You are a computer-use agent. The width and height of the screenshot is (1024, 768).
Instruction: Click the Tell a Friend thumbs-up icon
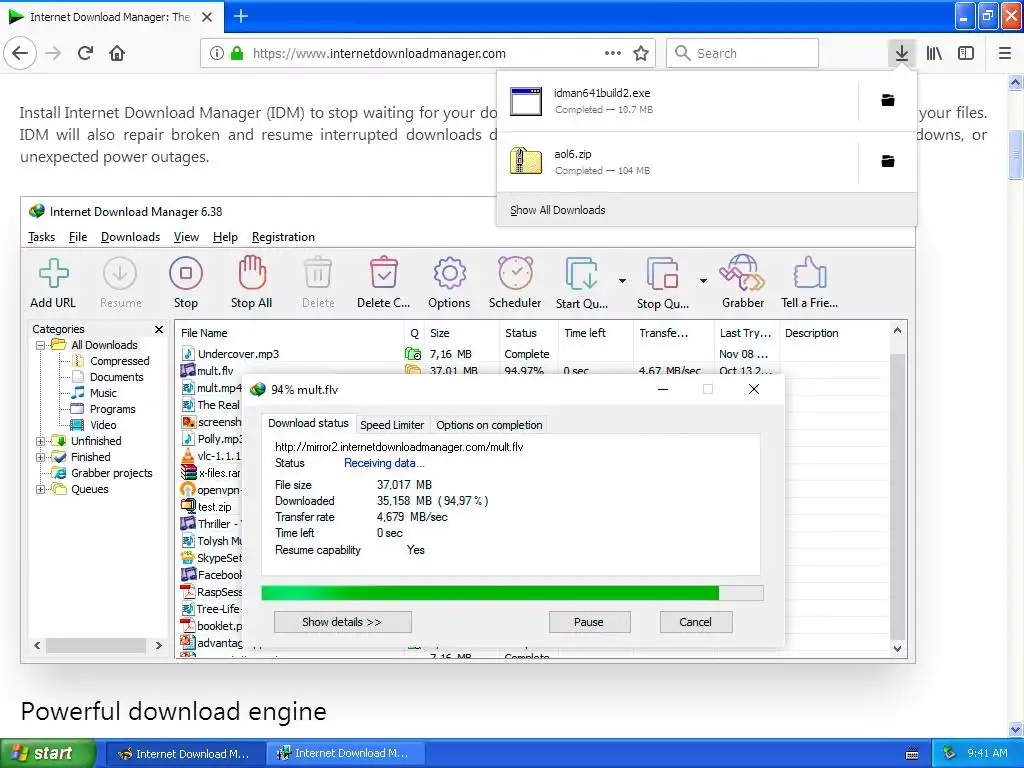[810, 273]
